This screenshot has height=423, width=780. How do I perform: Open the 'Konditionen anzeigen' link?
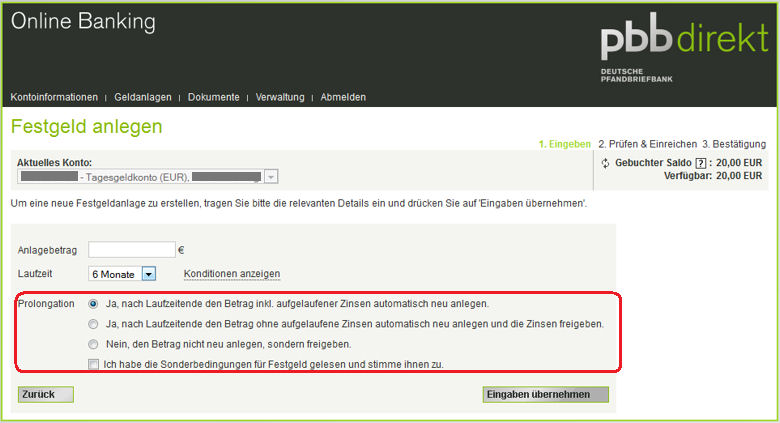coord(232,274)
